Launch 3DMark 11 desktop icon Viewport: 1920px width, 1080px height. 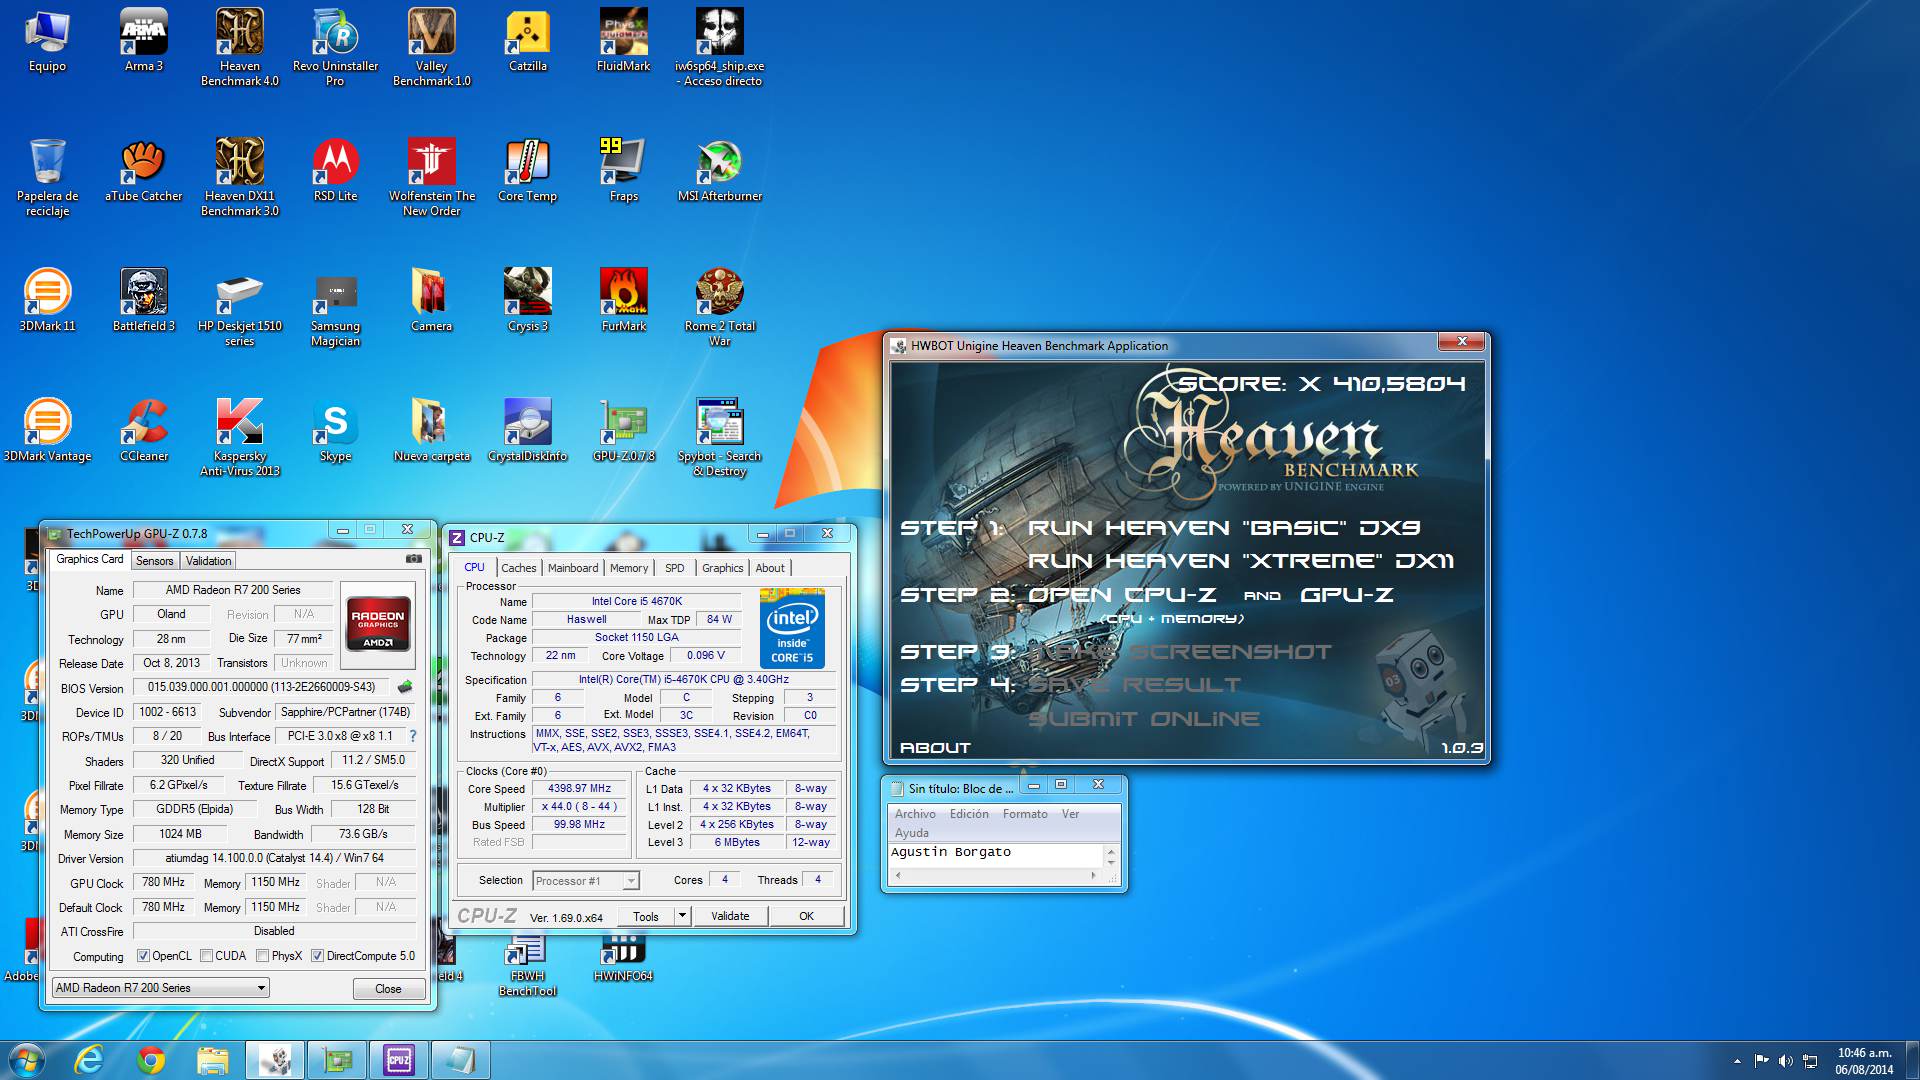(47, 300)
